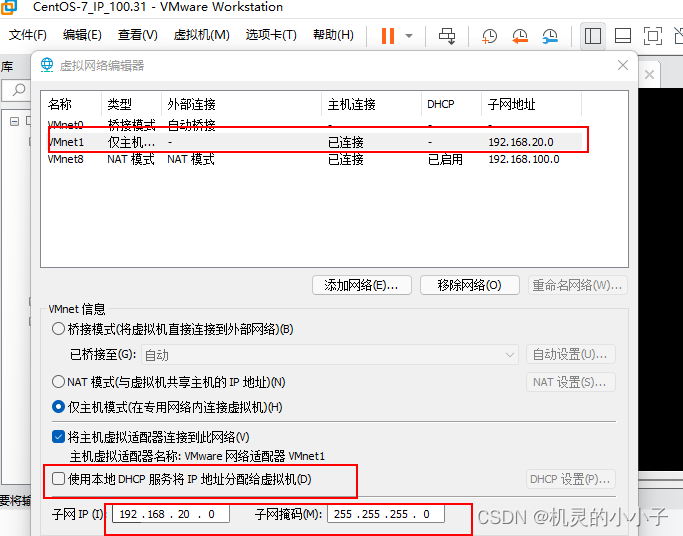Open the 已桥接至 自动 dropdown
Viewport: 683px width, 536px height.
(330, 354)
